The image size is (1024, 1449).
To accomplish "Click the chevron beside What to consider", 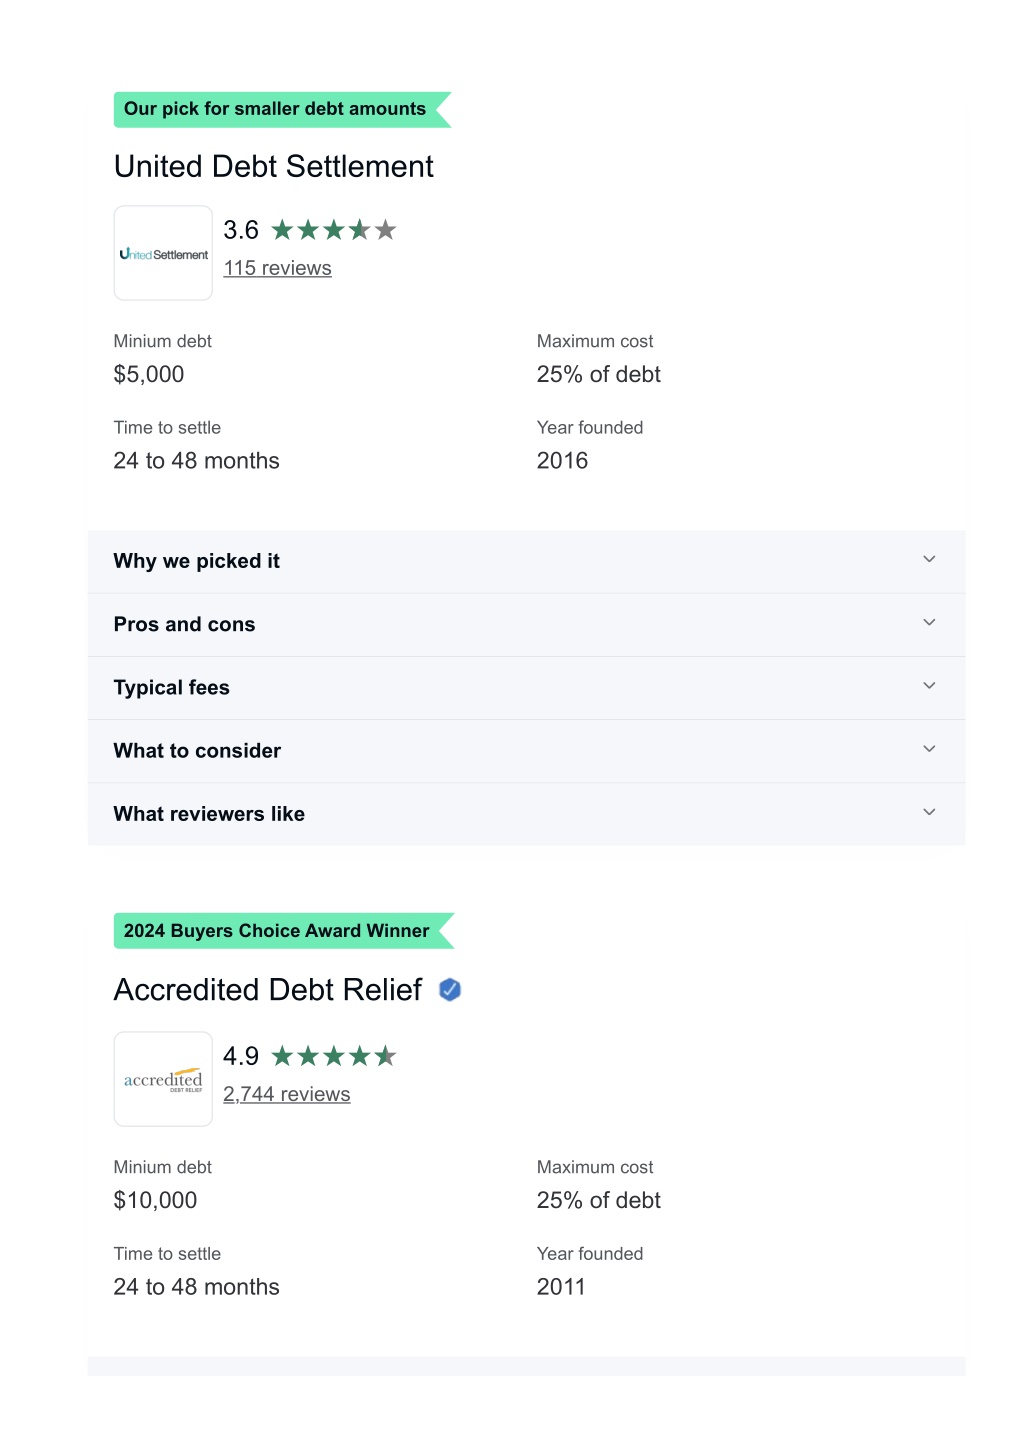I will click(x=929, y=748).
